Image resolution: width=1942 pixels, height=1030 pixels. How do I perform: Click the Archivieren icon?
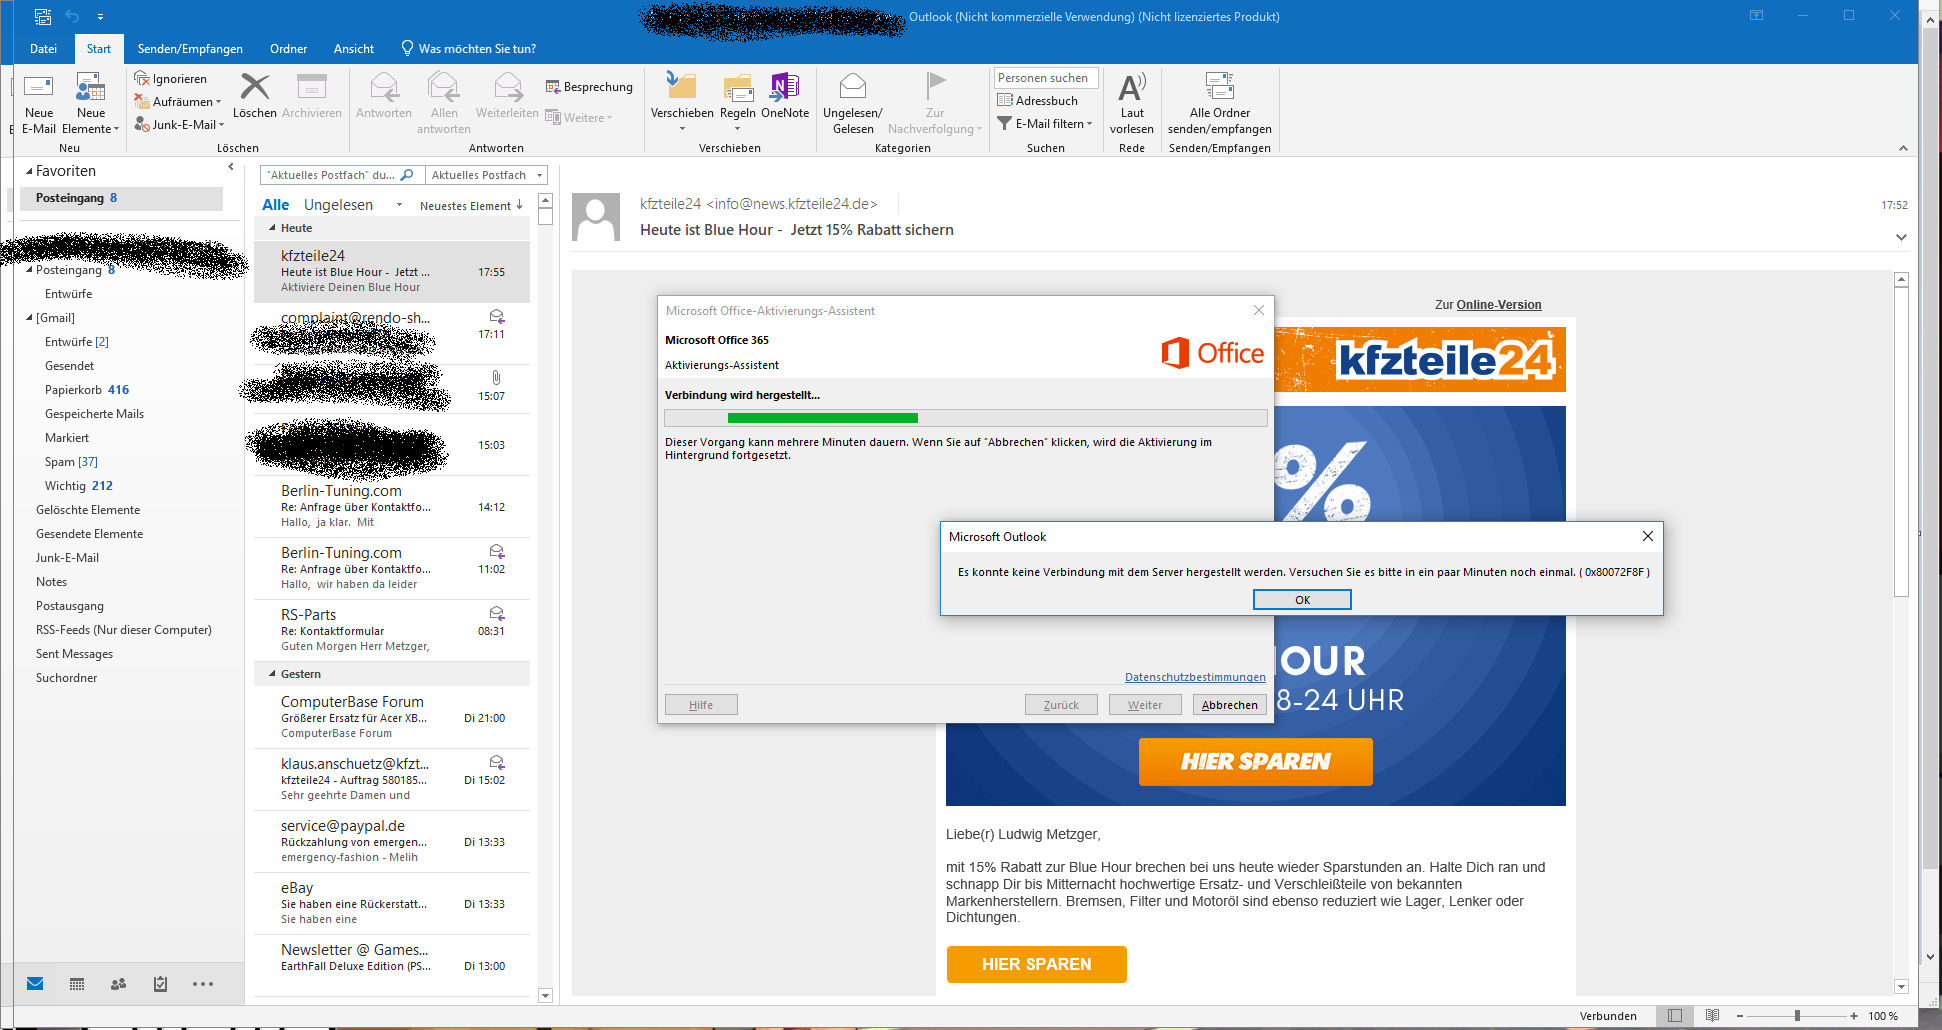[312, 87]
